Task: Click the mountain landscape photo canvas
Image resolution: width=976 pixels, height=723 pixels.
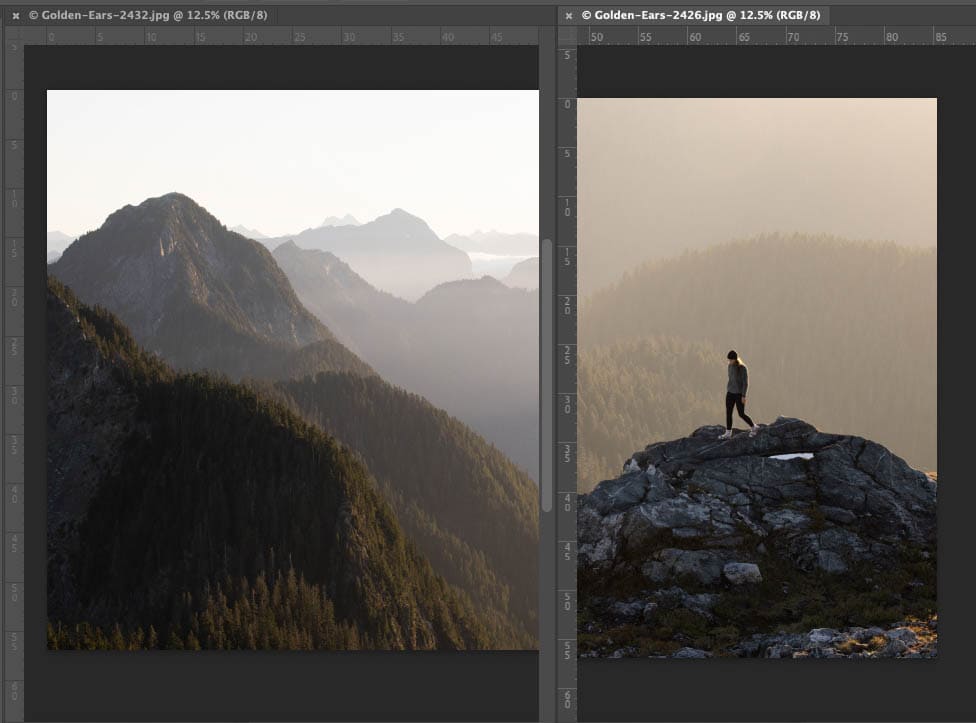Action: tap(293, 370)
